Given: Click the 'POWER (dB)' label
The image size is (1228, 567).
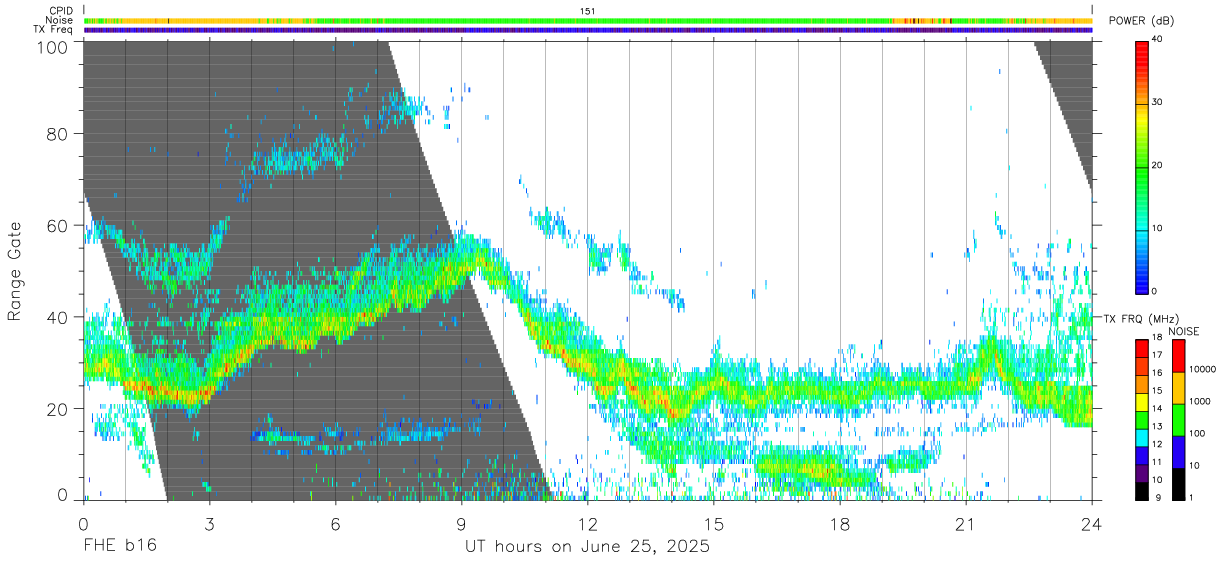Looking at the screenshot, I should [x=1141, y=21].
